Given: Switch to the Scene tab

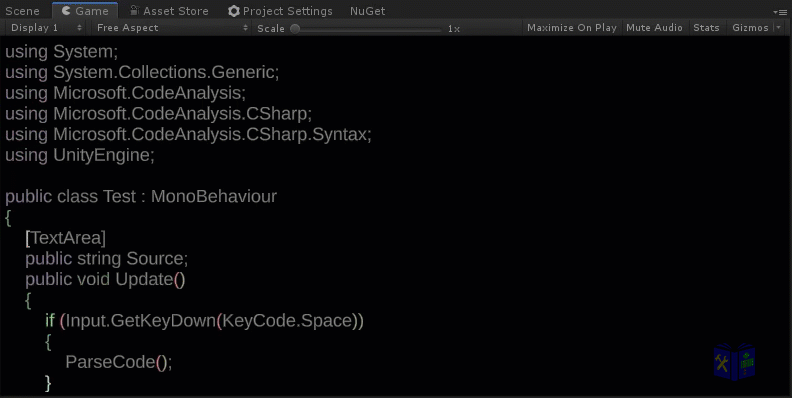Looking at the screenshot, I should point(22,11).
